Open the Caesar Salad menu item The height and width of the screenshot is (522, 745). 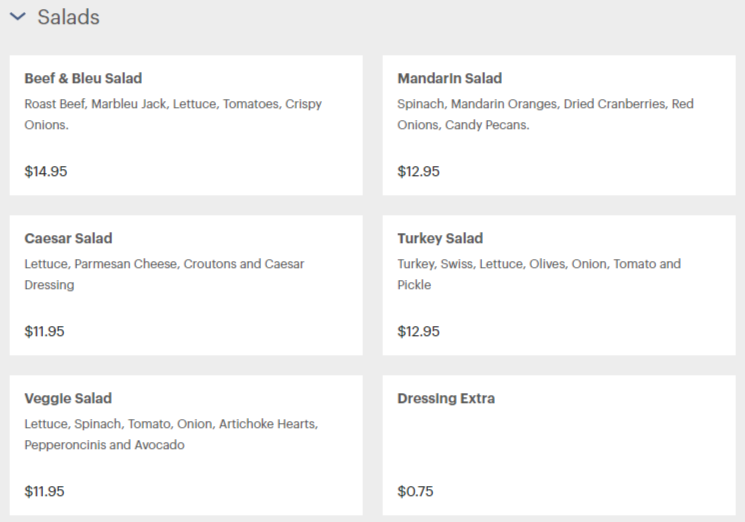tap(186, 285)
